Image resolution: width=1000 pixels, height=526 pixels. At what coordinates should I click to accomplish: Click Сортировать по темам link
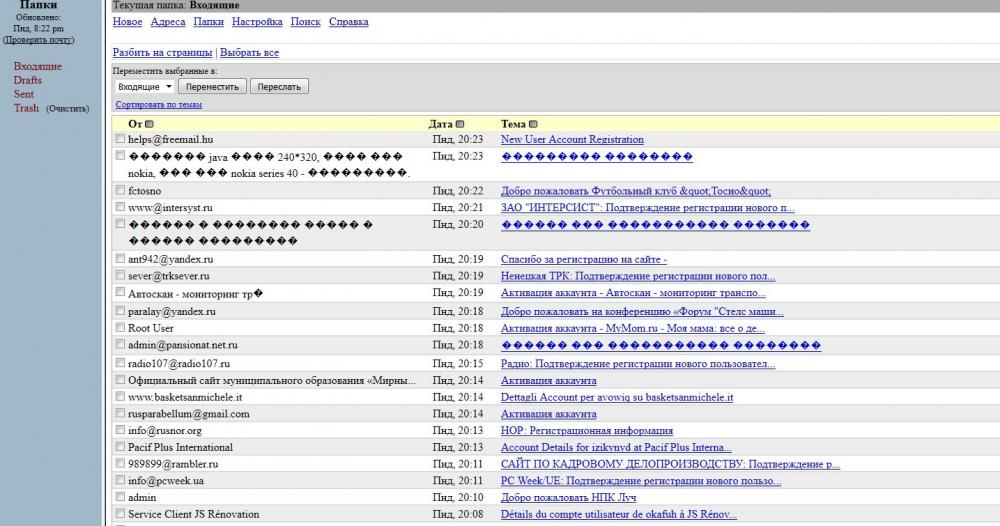click(x=159, y=105)
